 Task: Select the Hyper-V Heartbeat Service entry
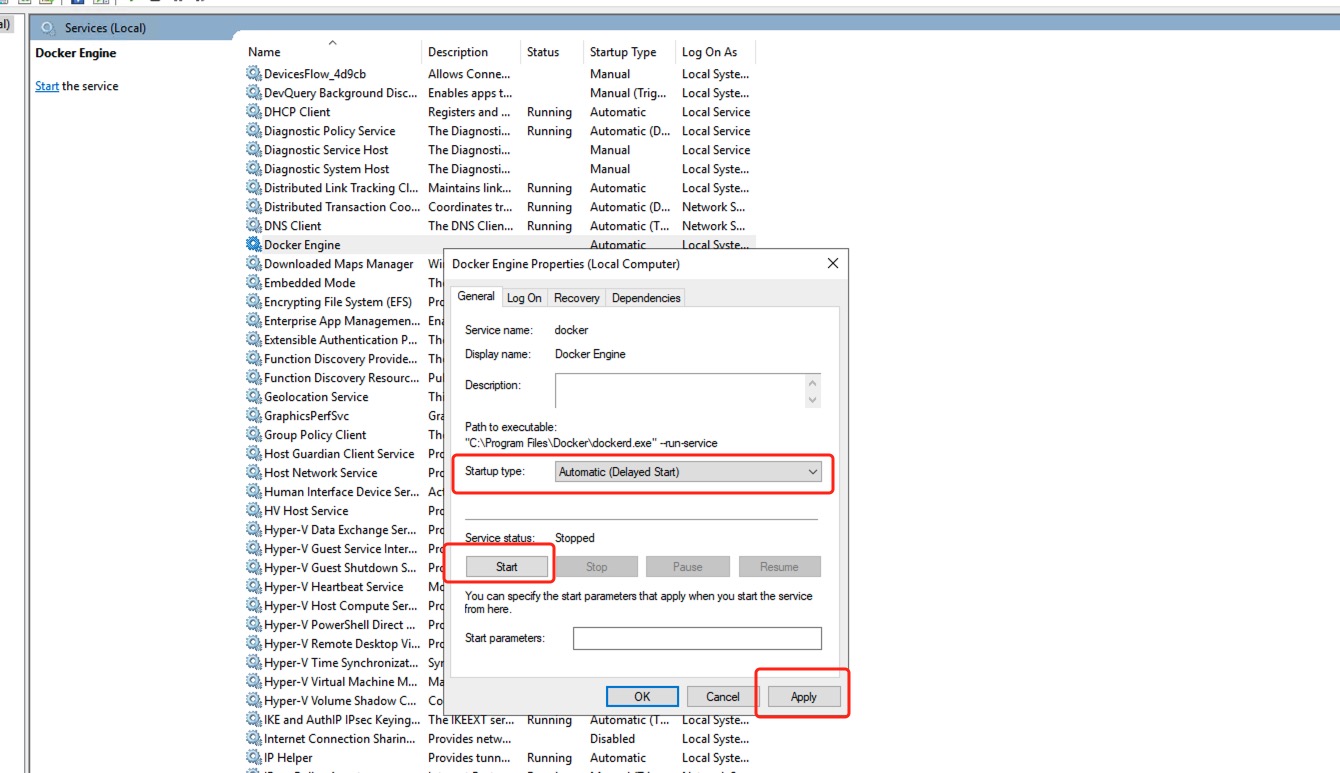tap(334, 587)
